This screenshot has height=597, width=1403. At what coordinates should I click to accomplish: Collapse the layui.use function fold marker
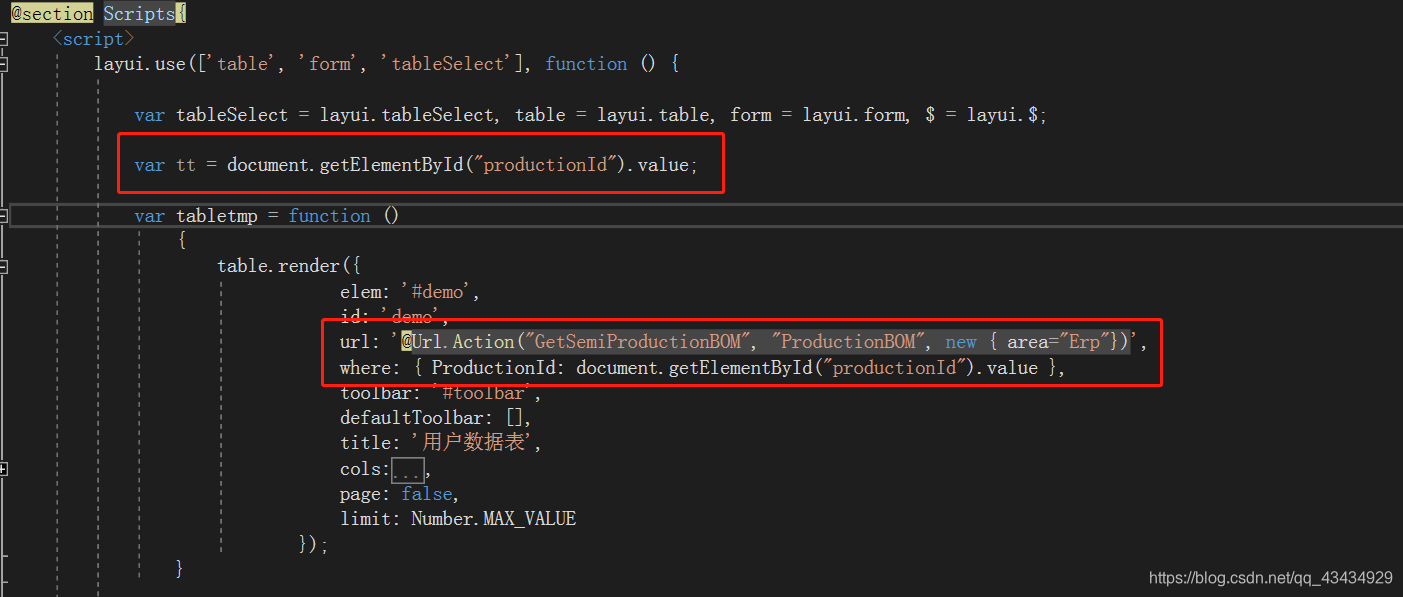pyautogui.click(x=3, y=64)
